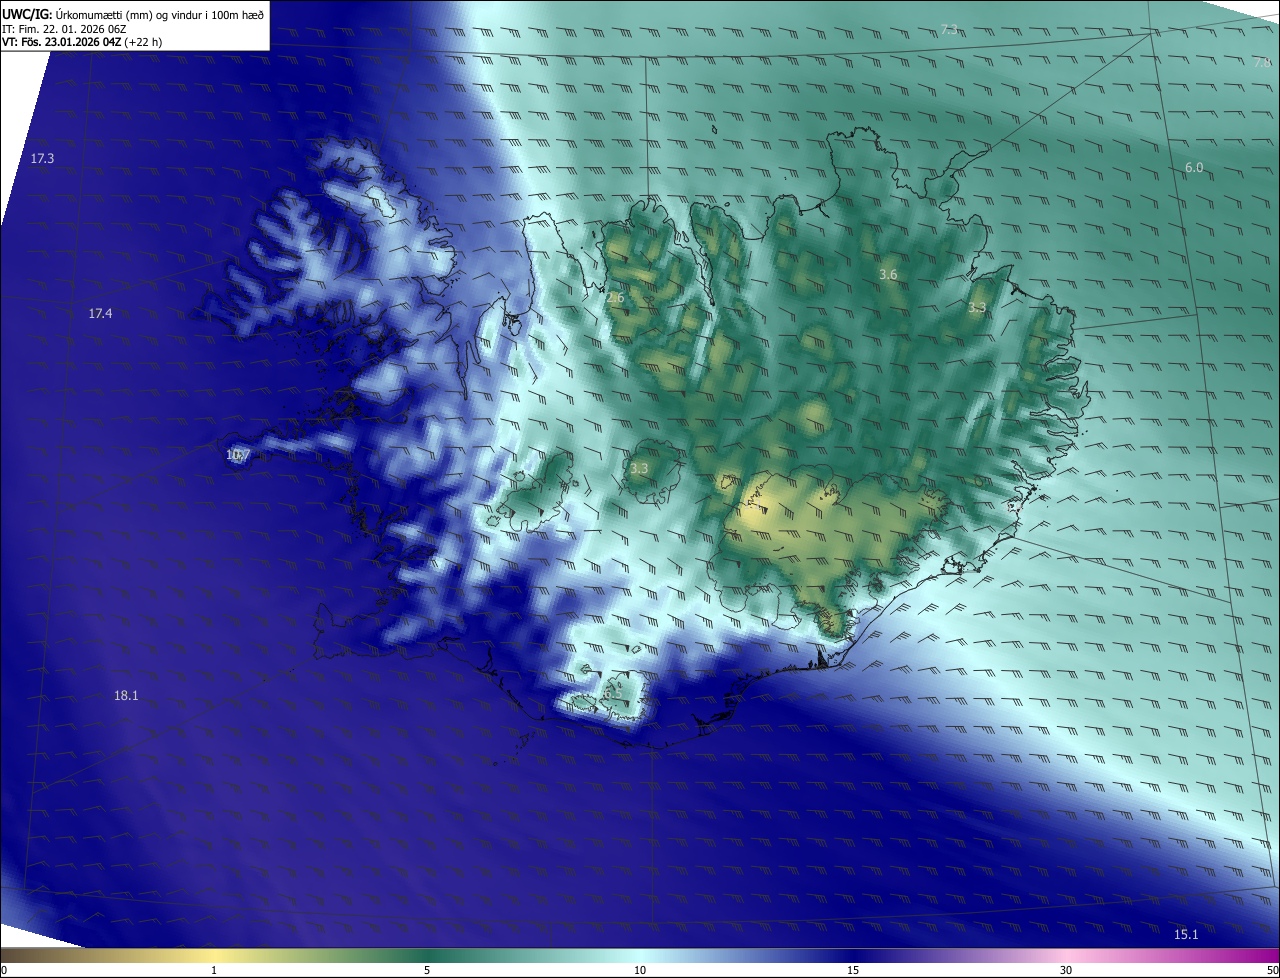Click the 'VT: Fös. 23.01.2026 04Z (+22 h)' line
This screenshot has width=1280, height=978.
point(82,42)
